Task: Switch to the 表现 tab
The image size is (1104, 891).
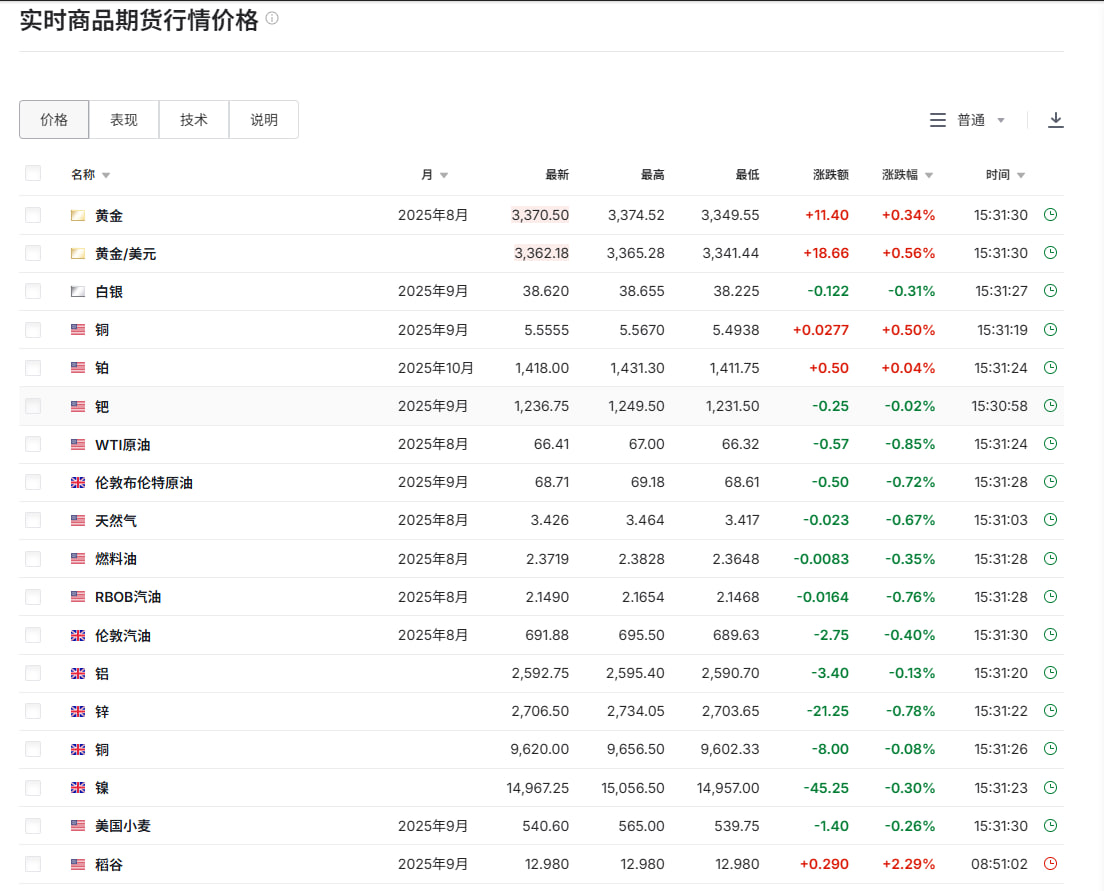Action: point(124,120)
